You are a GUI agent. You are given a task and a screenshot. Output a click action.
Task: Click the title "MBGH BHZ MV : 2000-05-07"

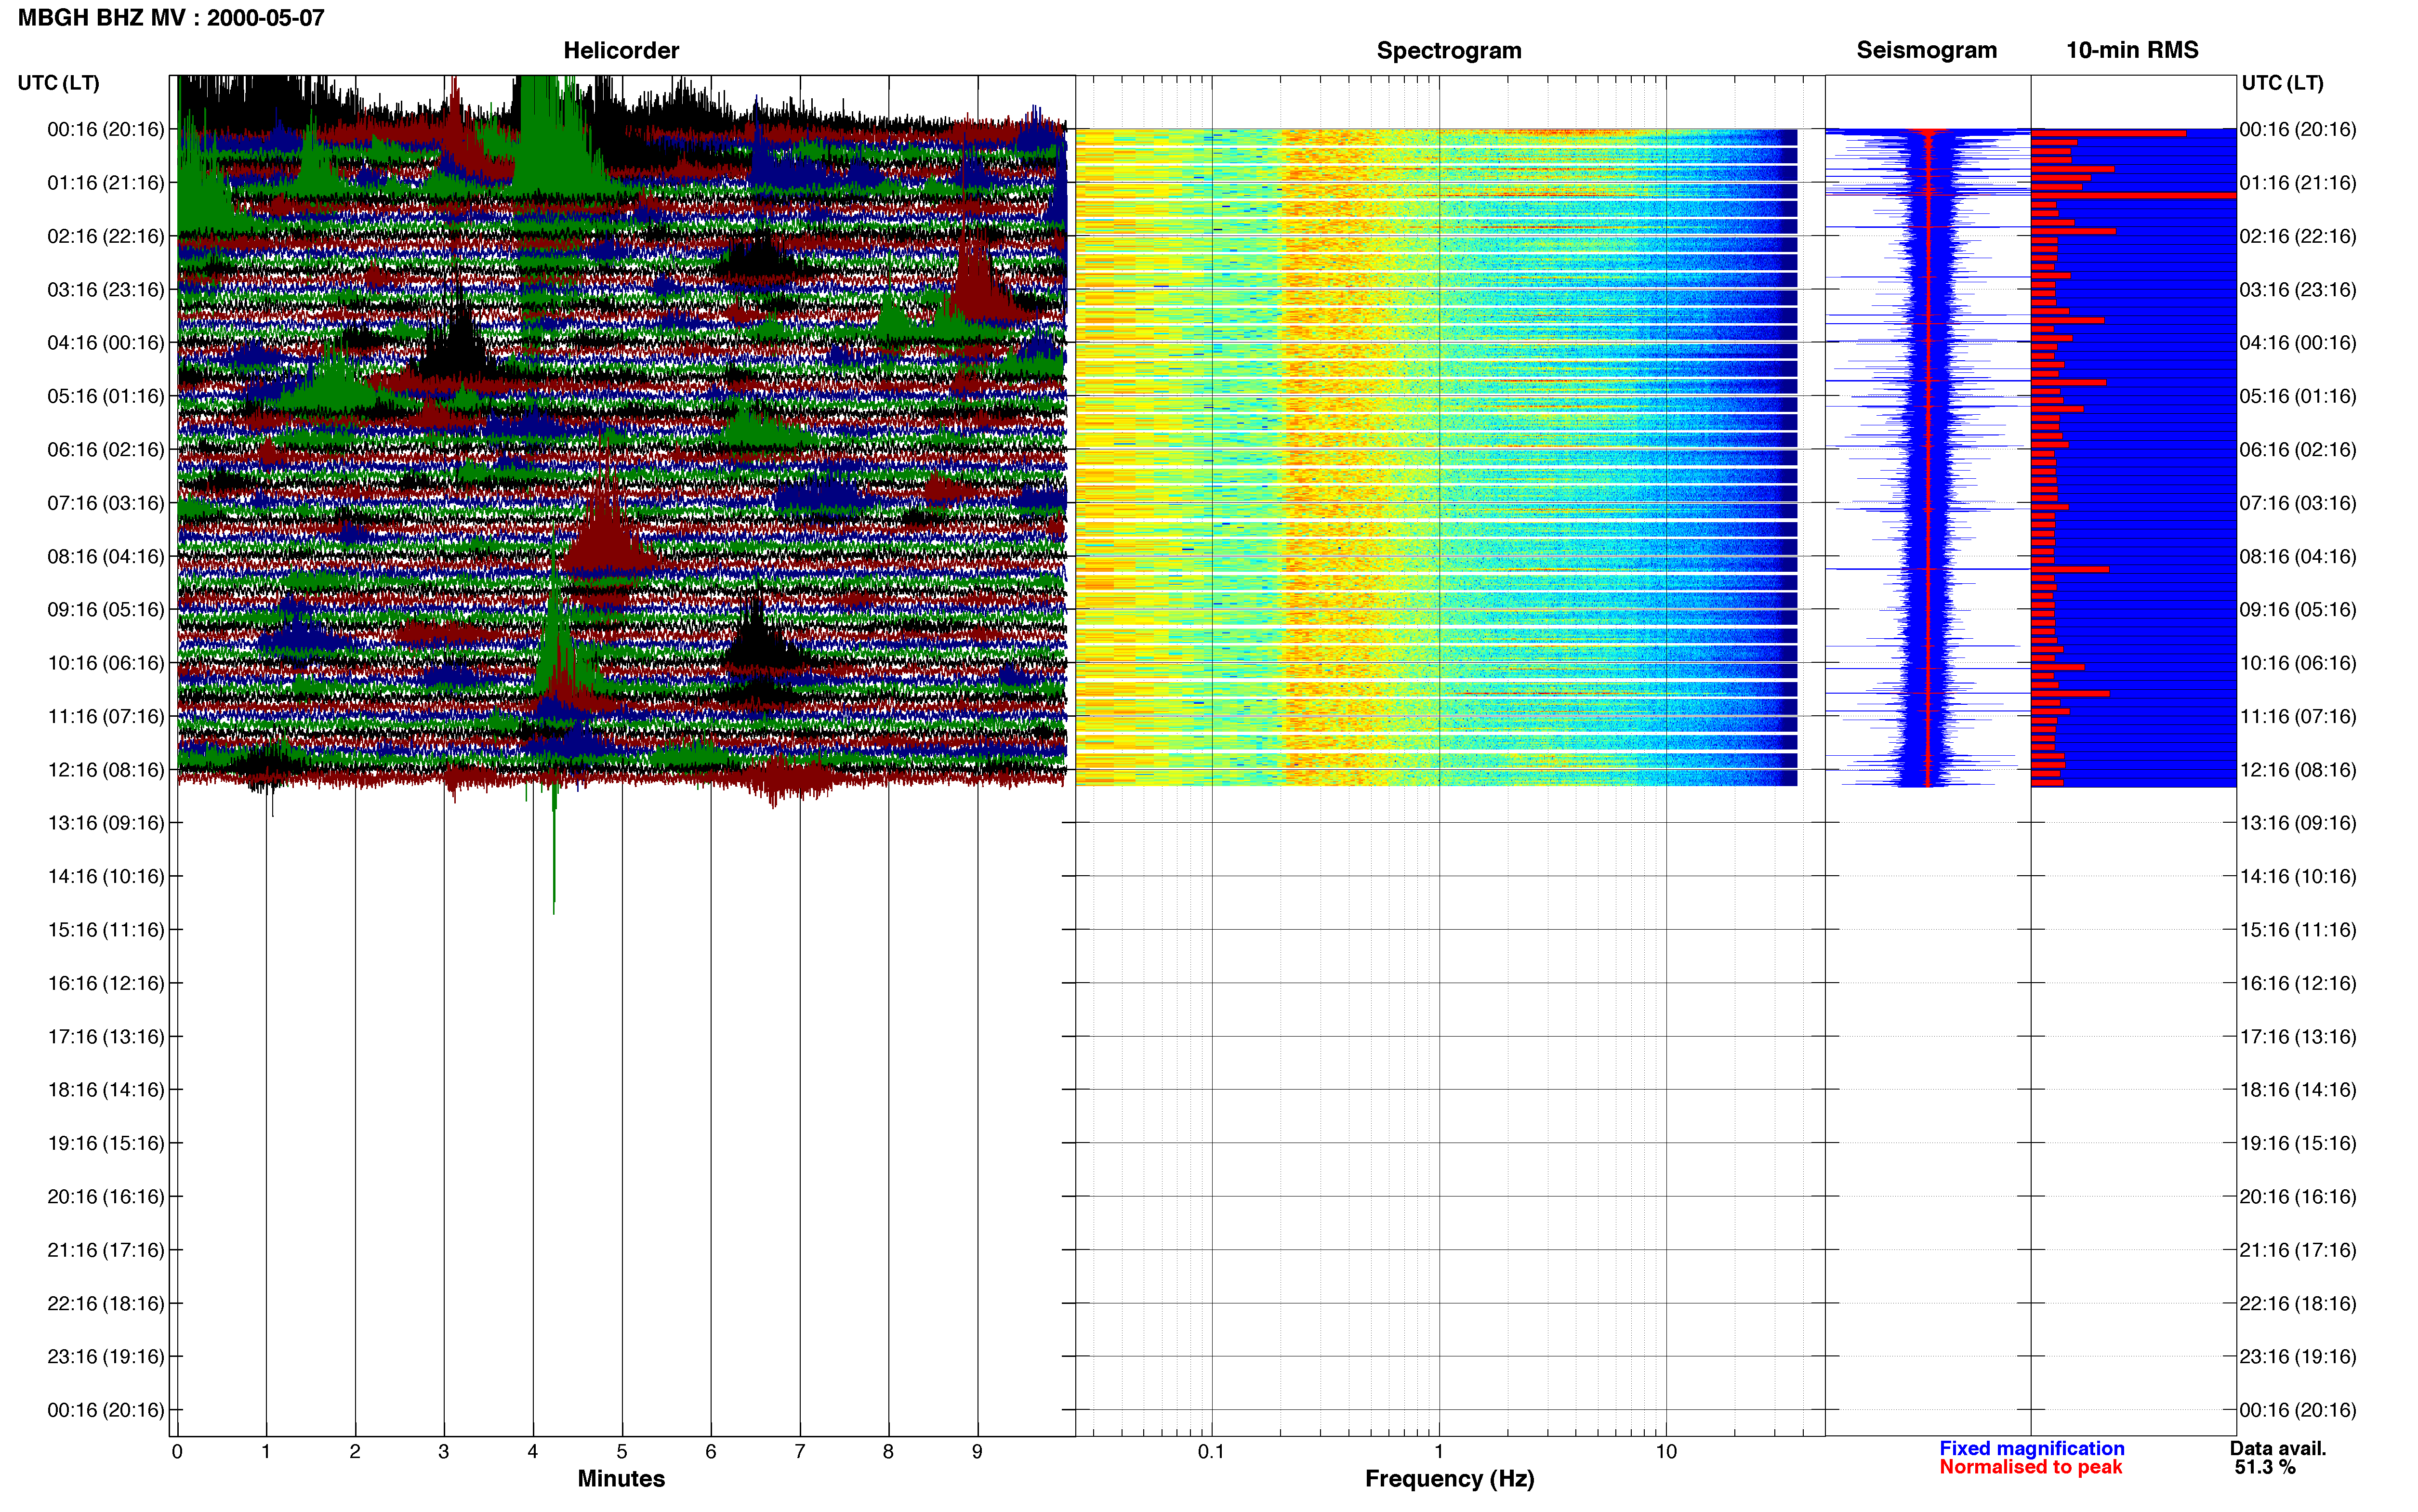tap(171, 18)
